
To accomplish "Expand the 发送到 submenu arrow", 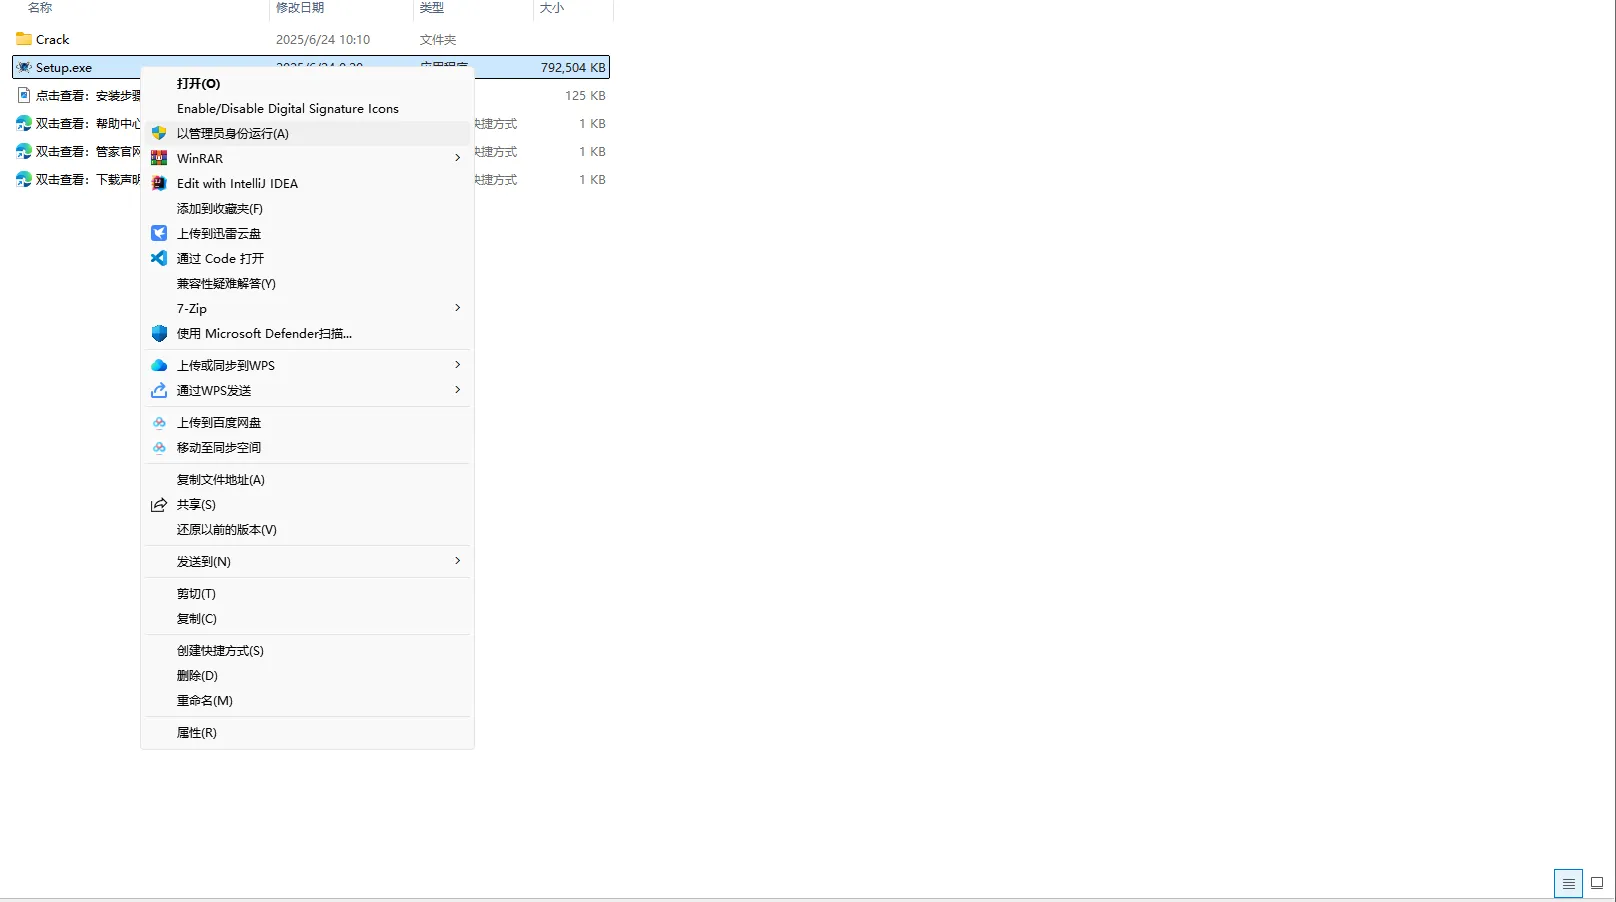I will click(457, 561).
